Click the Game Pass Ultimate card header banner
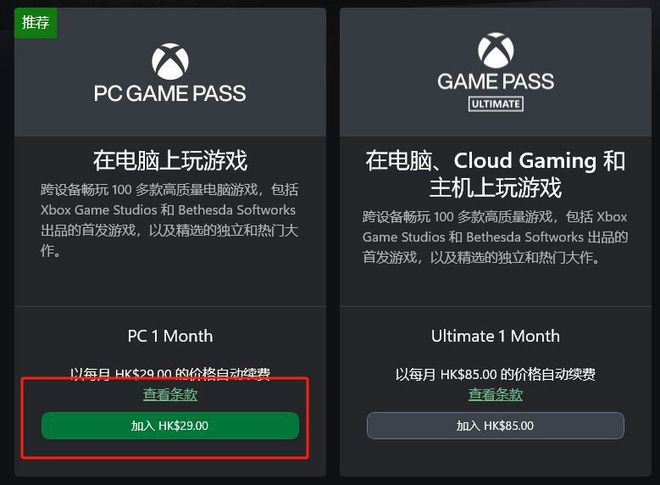 (x=495, y=72)
